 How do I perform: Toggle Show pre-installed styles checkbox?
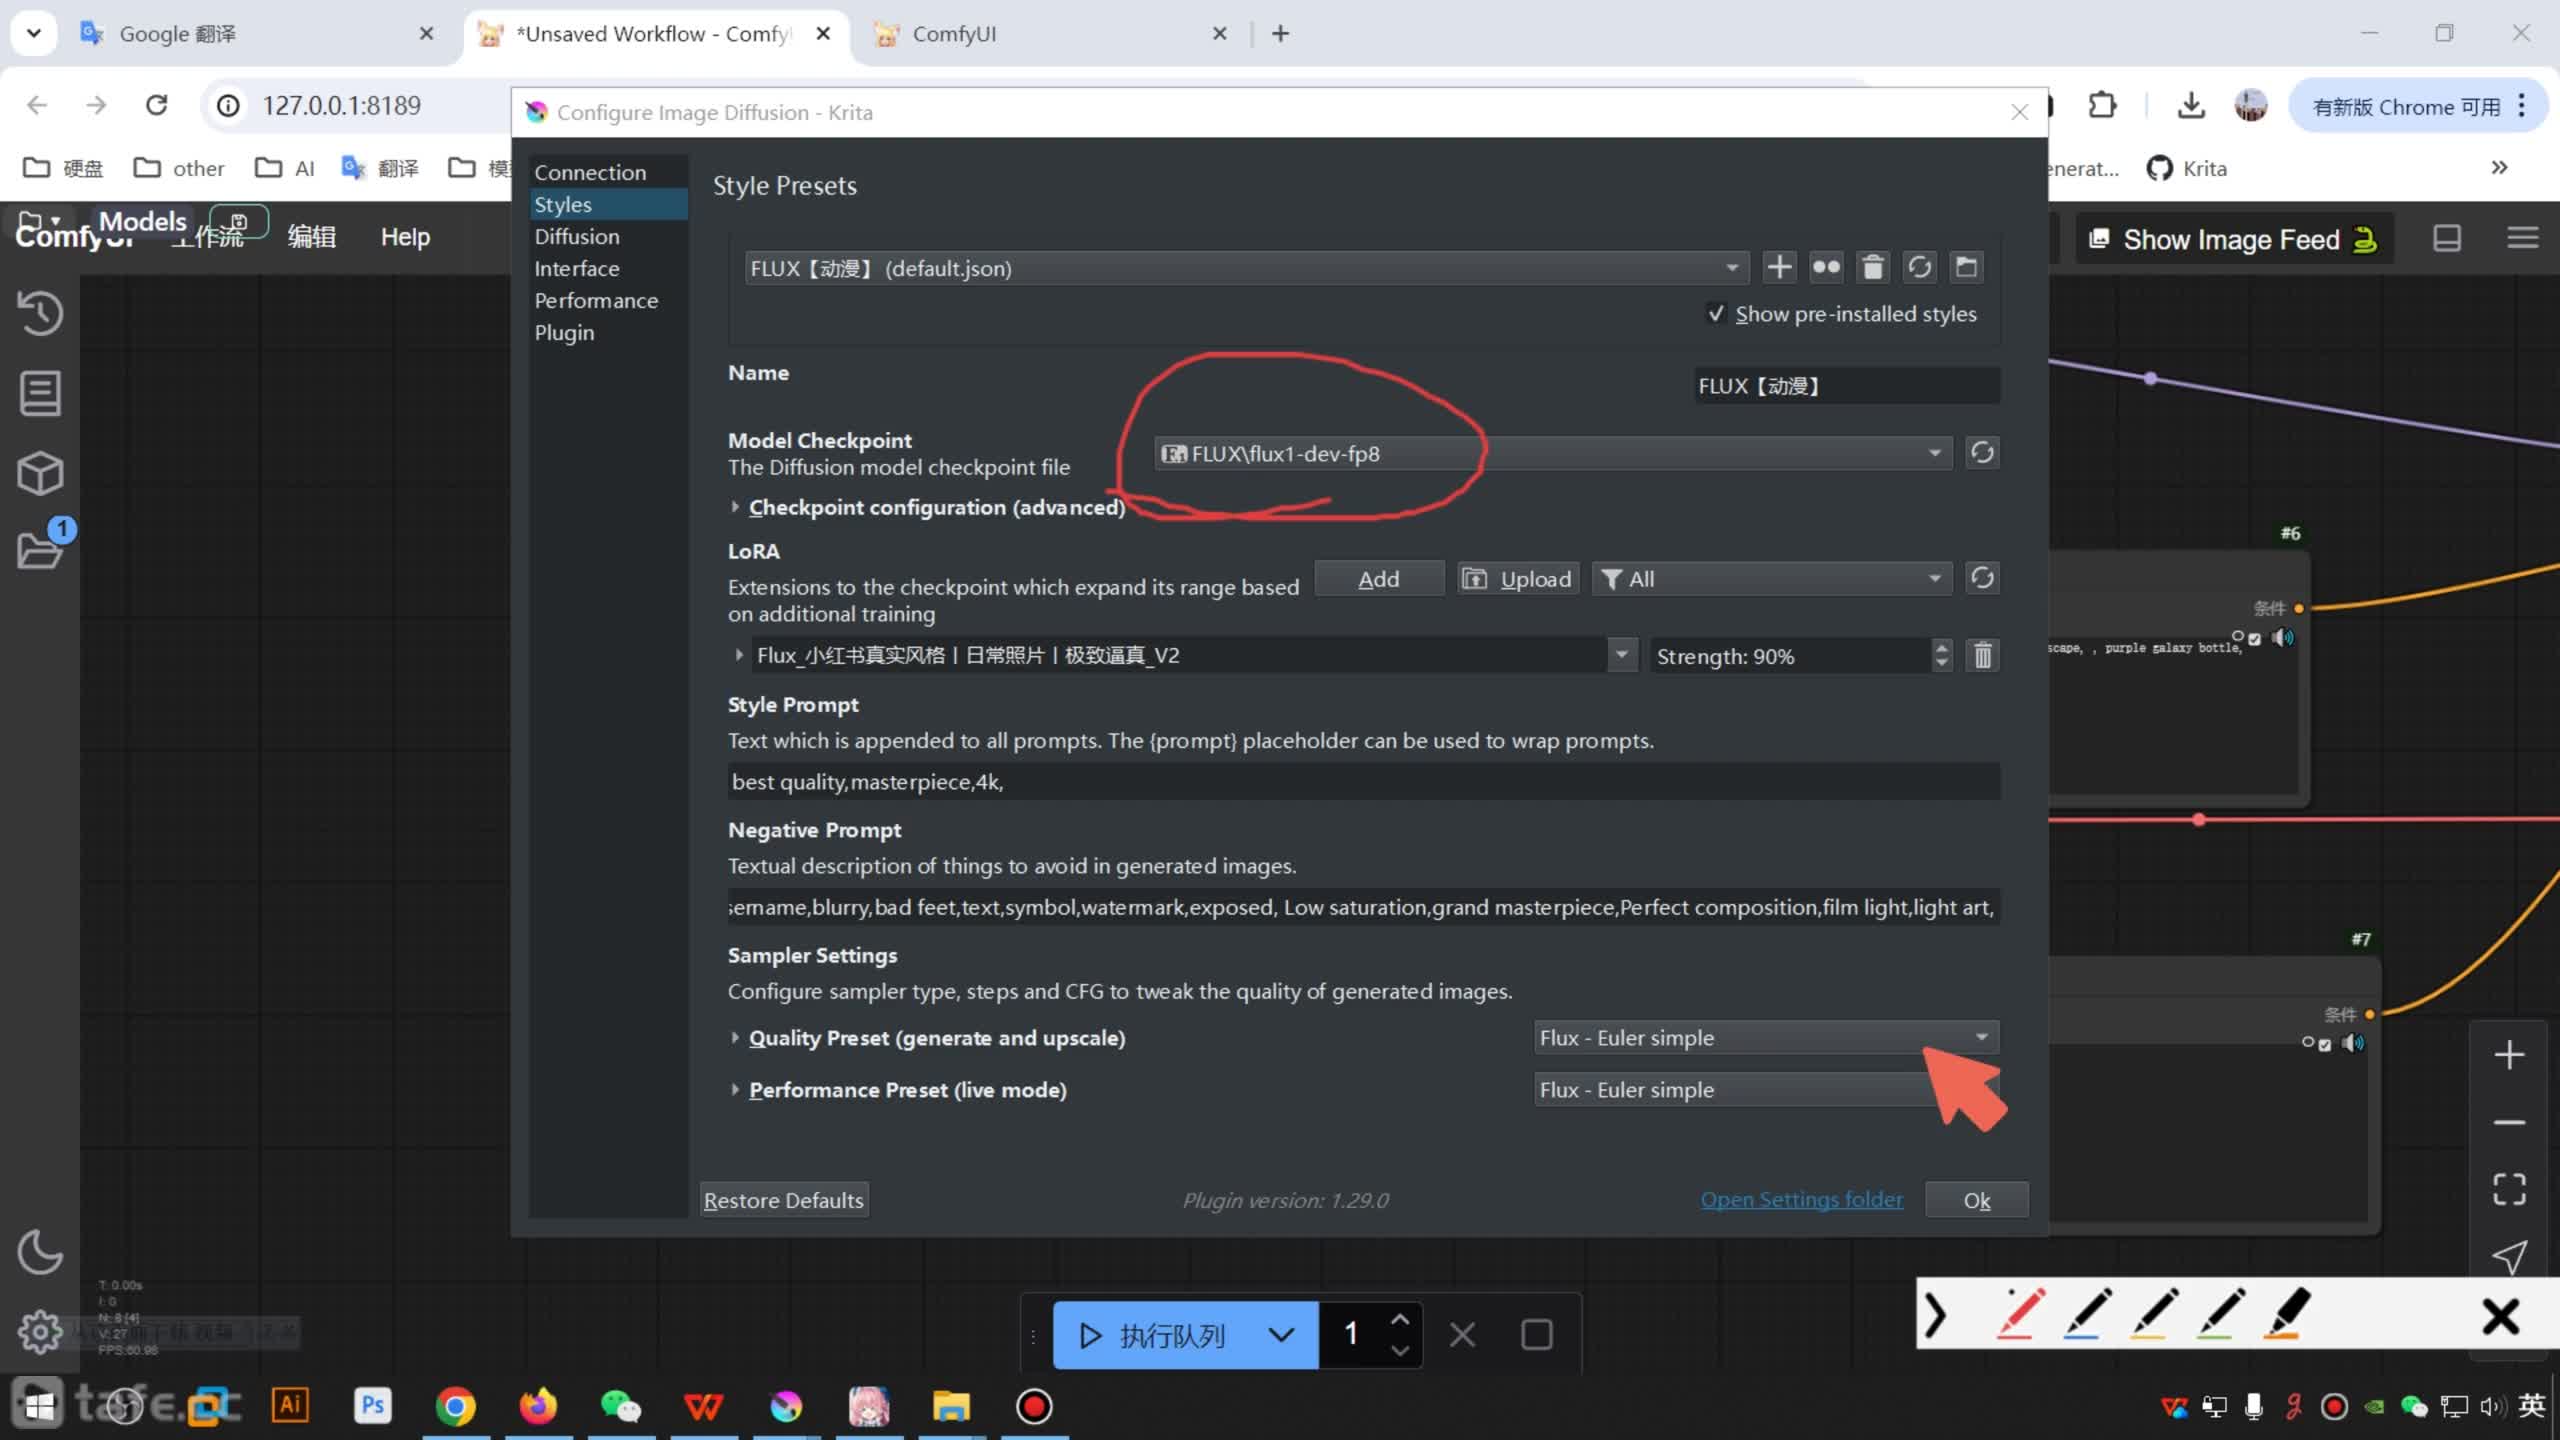point(1716,314)
